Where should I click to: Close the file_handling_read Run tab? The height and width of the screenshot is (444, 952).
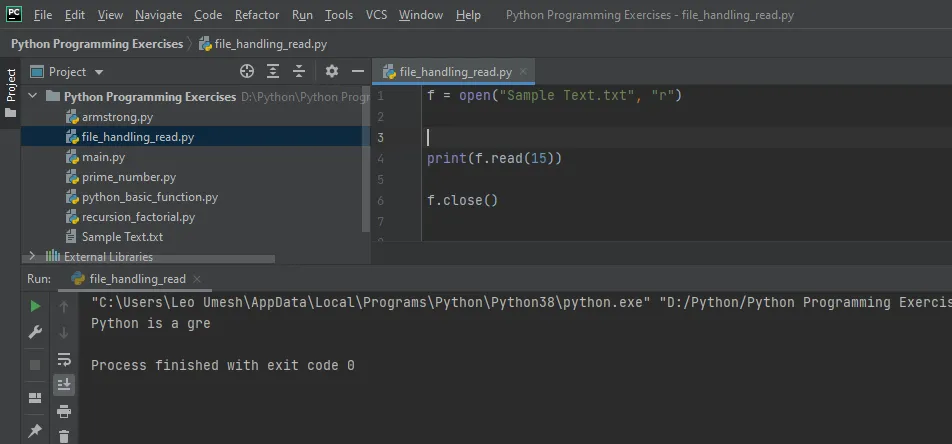pyautogui.click(x=197, y=279)
